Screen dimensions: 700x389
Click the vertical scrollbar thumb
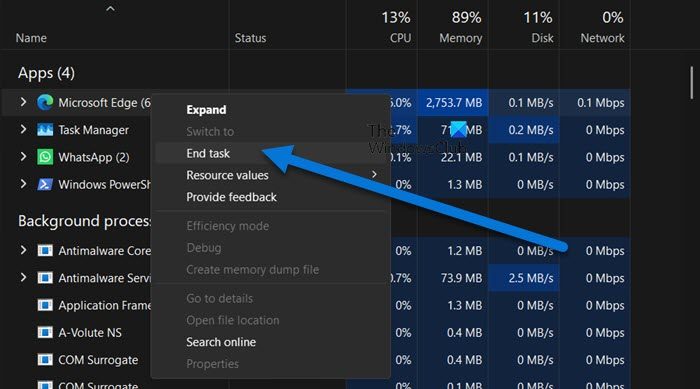692,83
